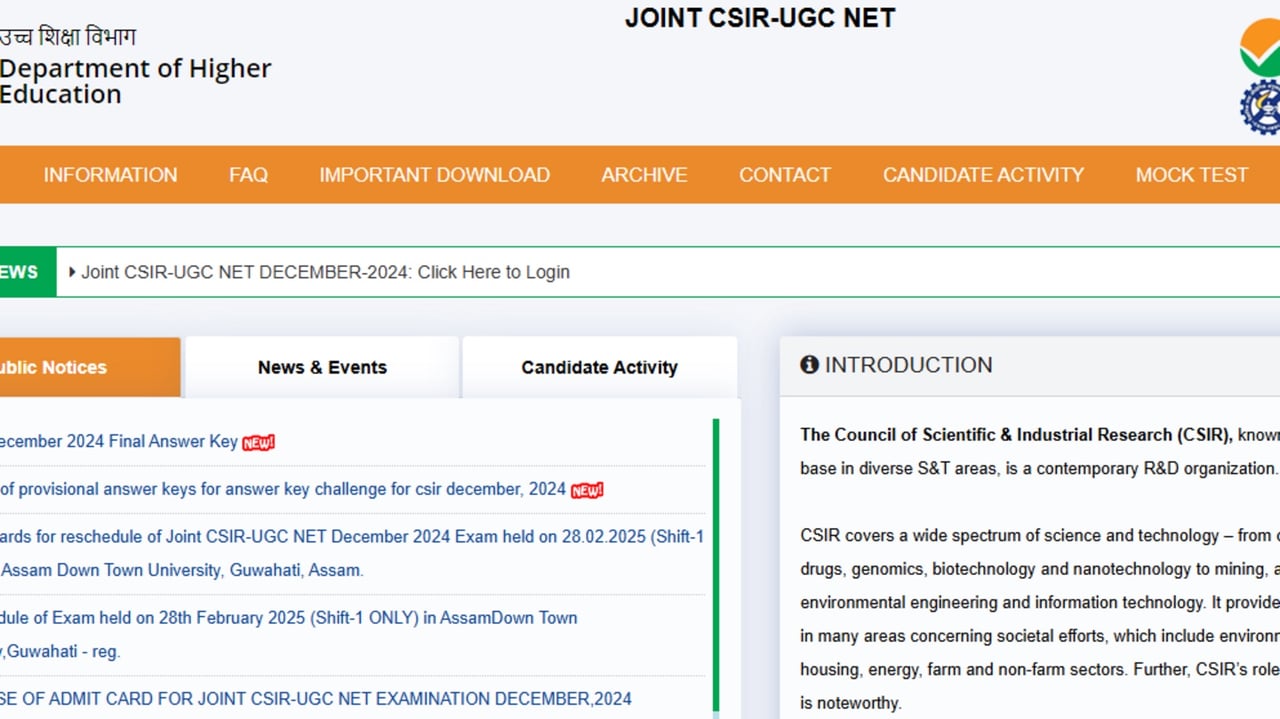Click the blue gear emblem logo at top right
Image resolution: width=1280 pixels, height=719 pixels.
click(x=1260, y=107)
